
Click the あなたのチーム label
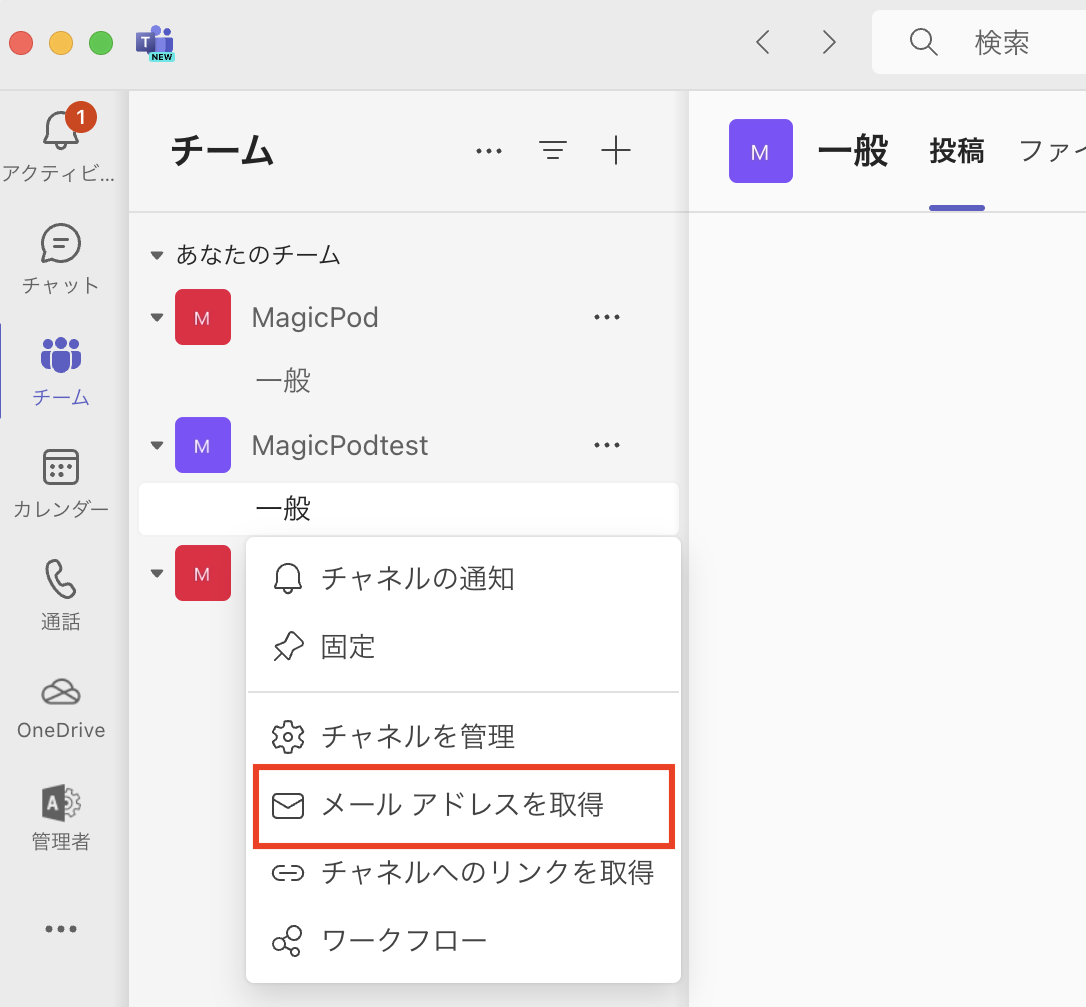pyautogui.click(x=258, y=255)
